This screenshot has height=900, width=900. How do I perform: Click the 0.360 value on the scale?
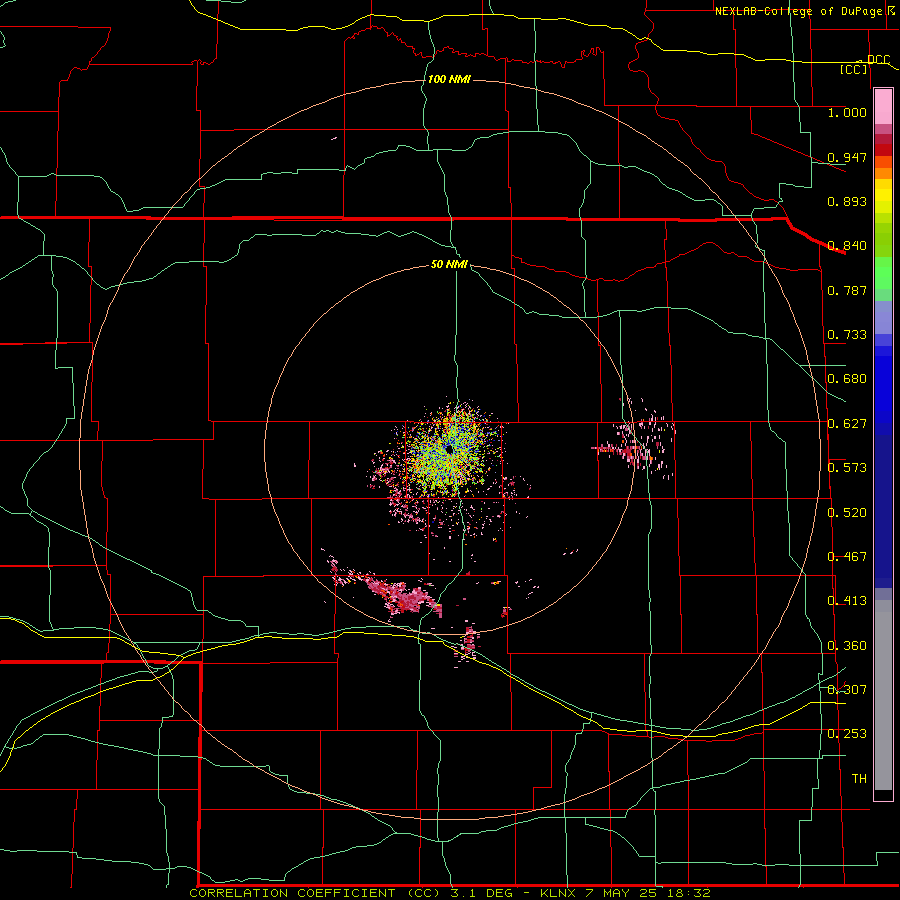[847, 646]
